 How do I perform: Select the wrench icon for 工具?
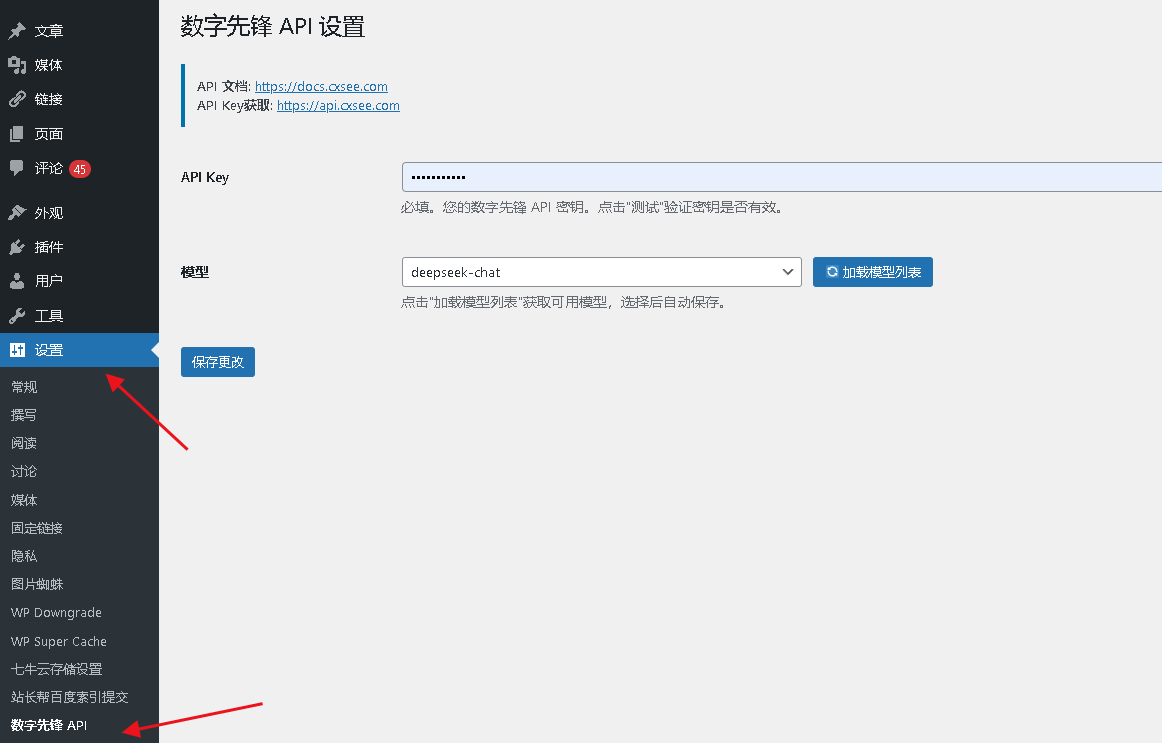pyautogui.click(x=17, y=316)
